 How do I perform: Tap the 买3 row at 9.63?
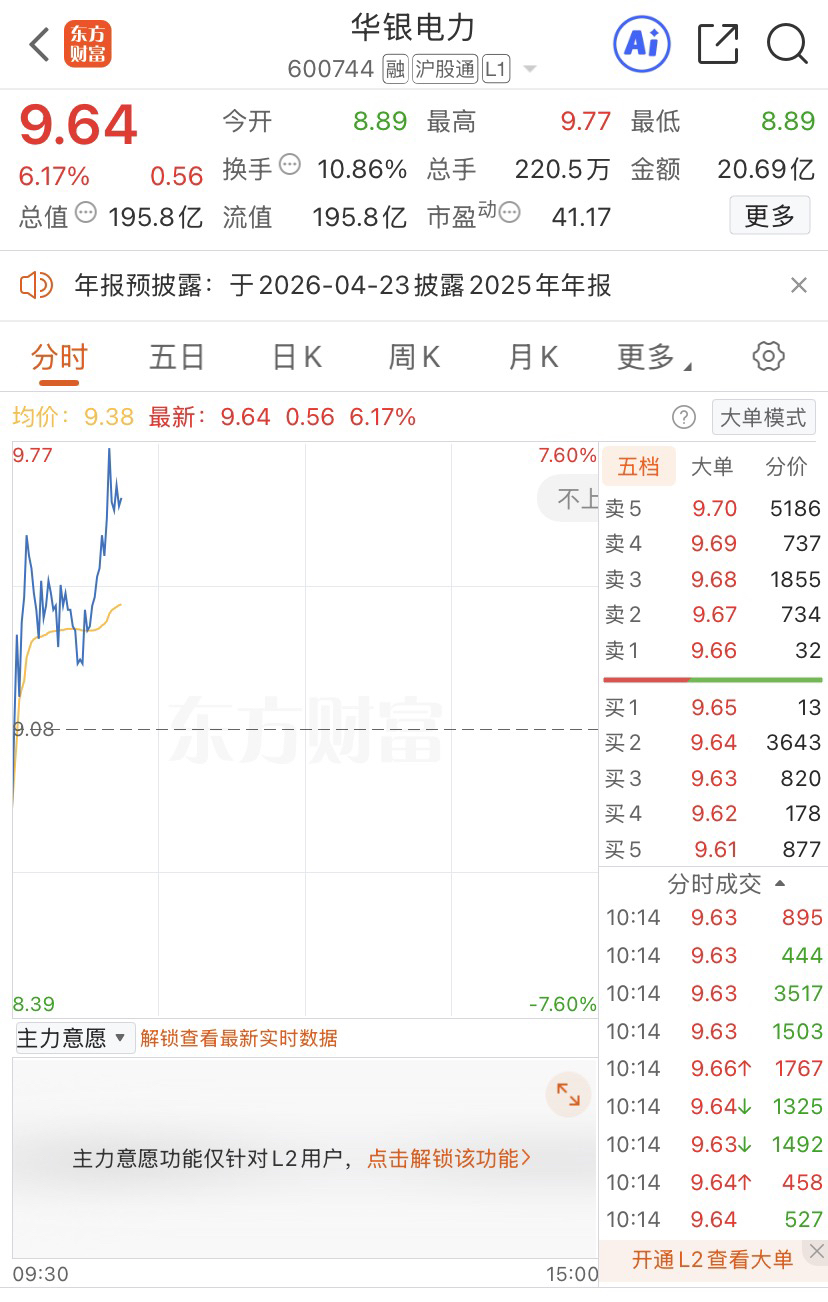coord(712,779)
